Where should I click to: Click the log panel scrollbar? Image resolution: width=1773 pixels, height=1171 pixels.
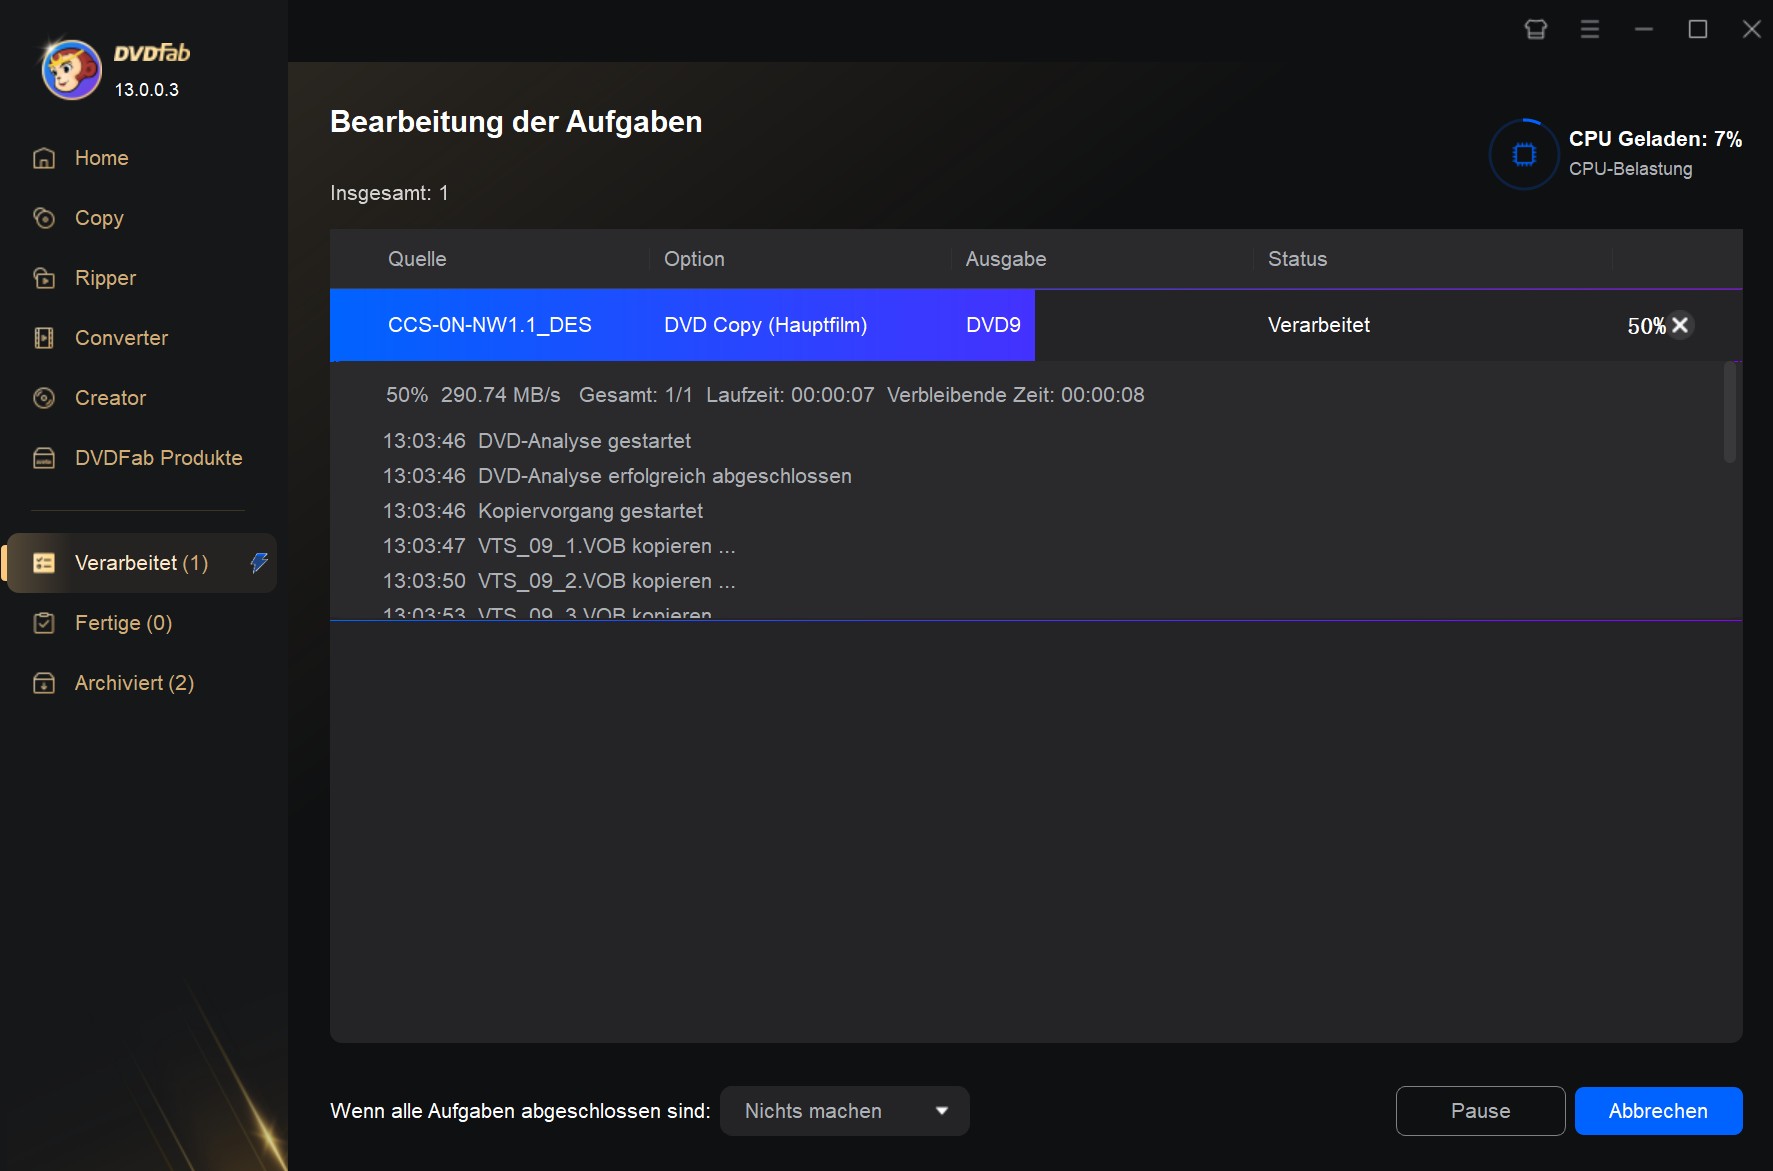point(1730,413)
